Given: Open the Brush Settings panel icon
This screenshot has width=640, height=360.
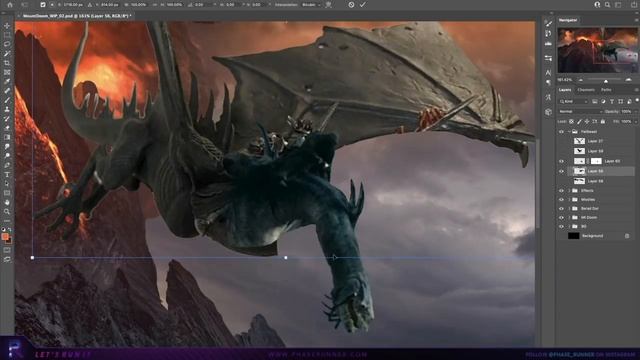Looking at the screenshot, I should tap(549, 24).
